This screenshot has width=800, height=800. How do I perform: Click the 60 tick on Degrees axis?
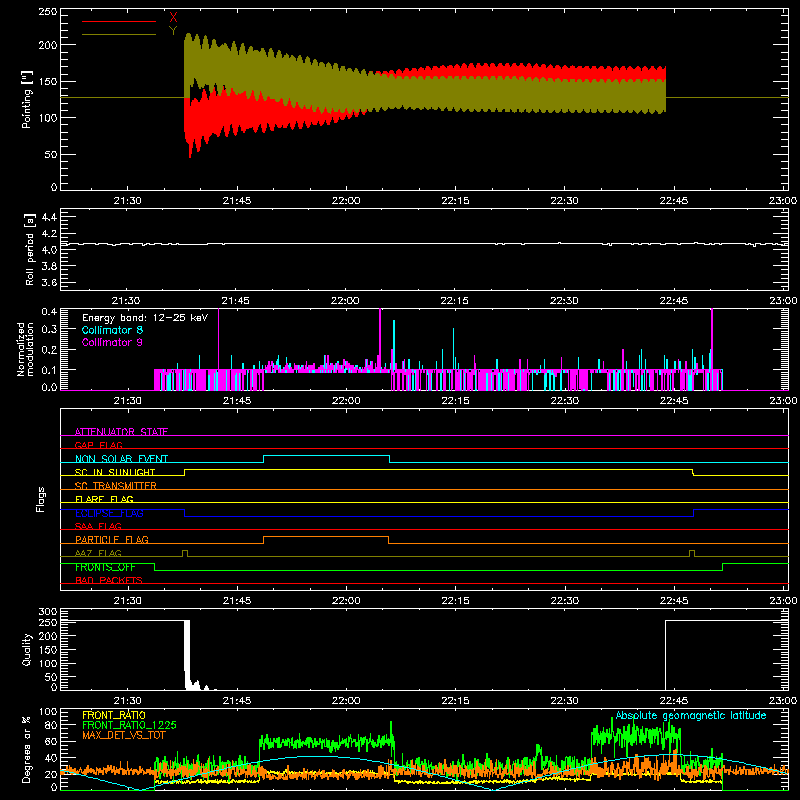[x=51, y=741]
